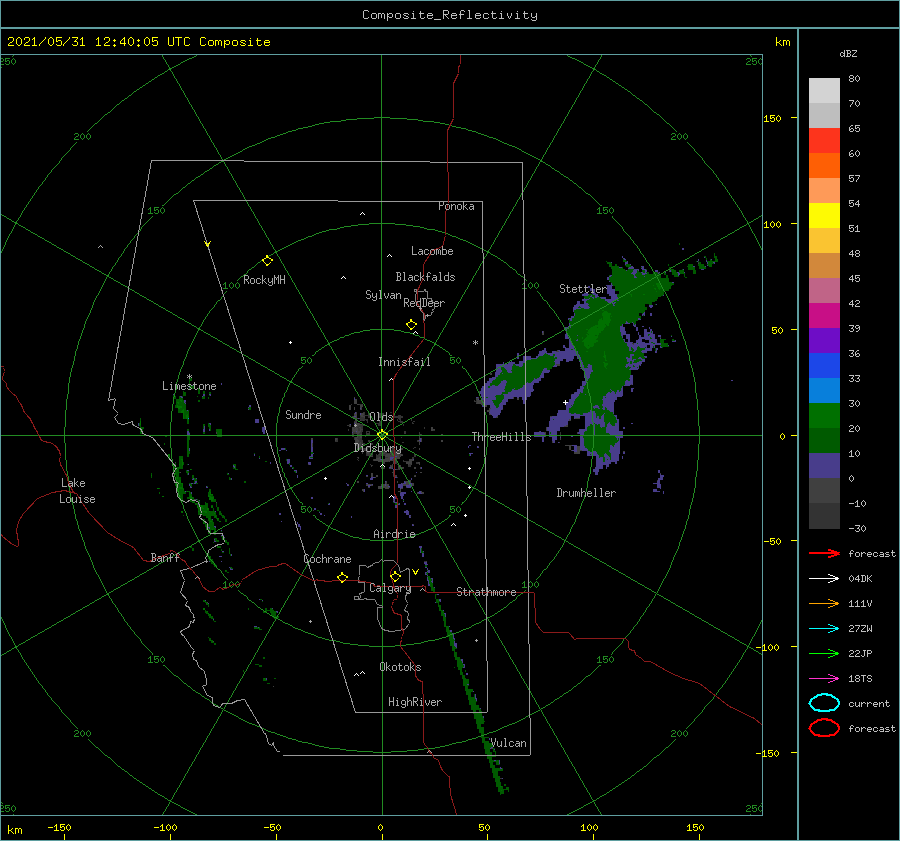Select the Drumheller city label
900x841 pixels.
(x=586, y=493)
